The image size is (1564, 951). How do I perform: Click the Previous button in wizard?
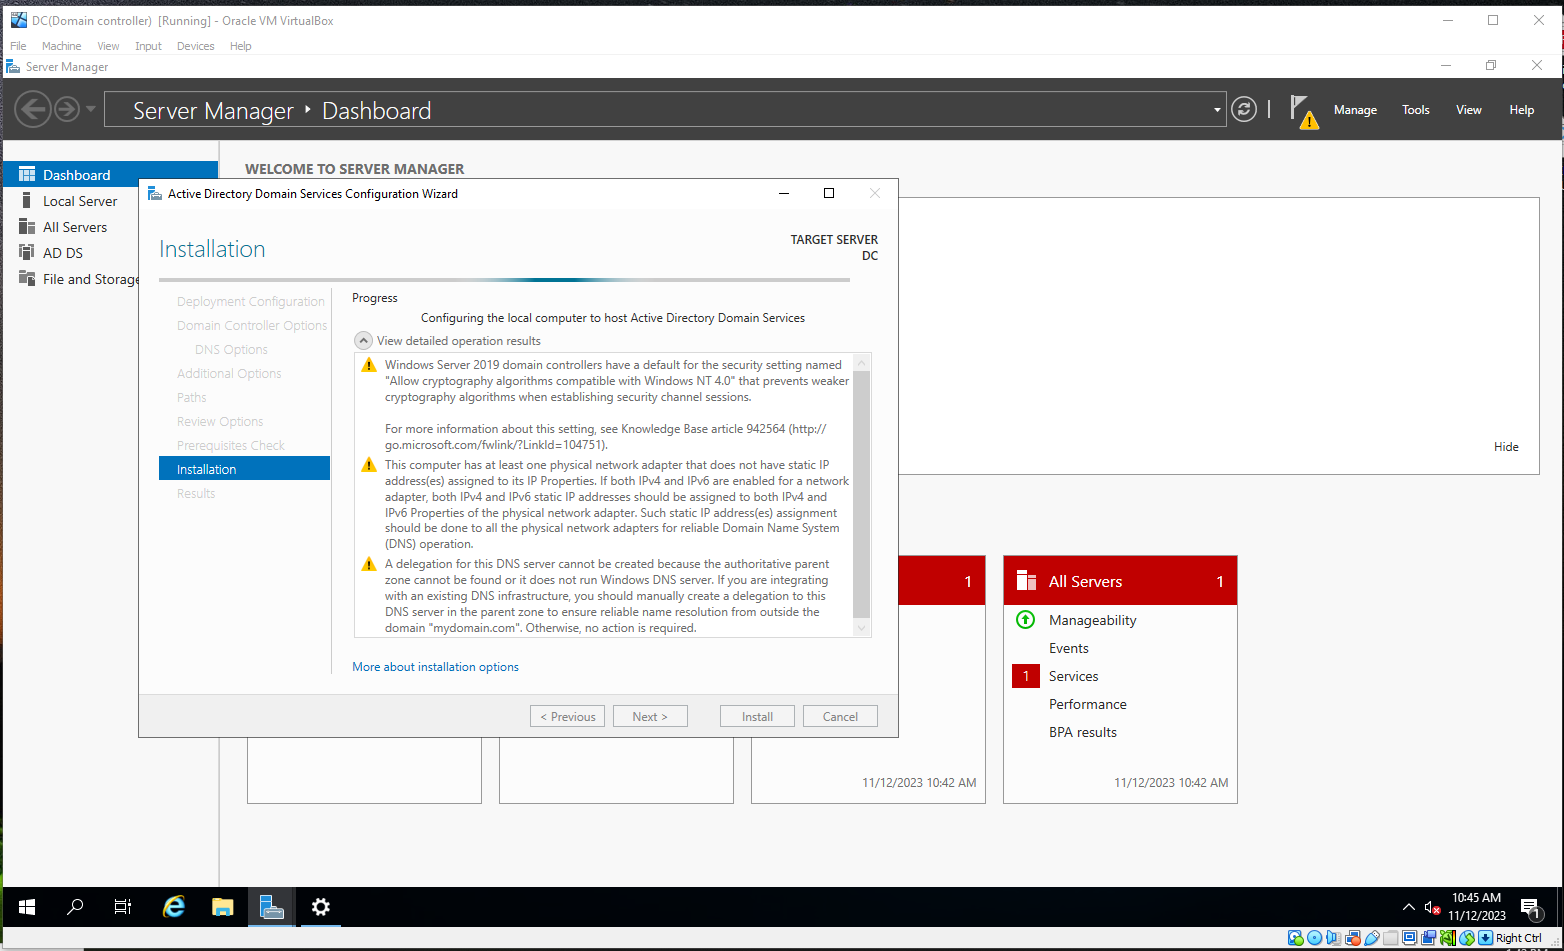pos(567,716)
